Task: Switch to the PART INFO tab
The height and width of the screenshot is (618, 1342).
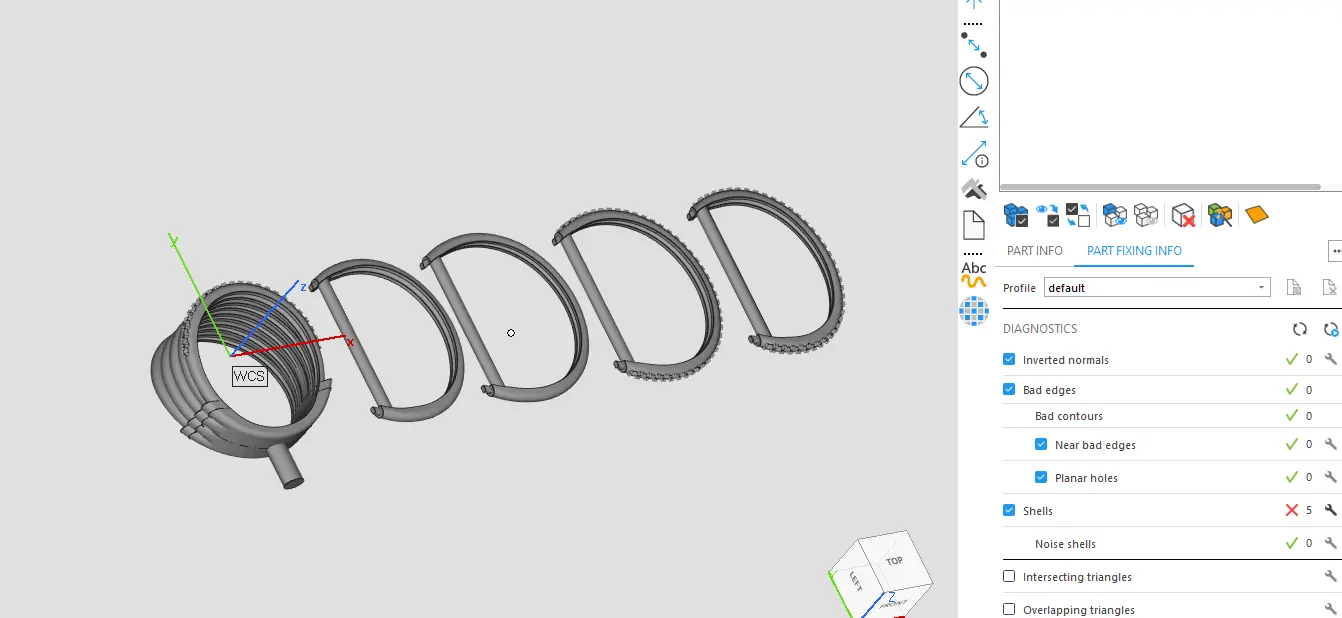Action: (1035, 251)
